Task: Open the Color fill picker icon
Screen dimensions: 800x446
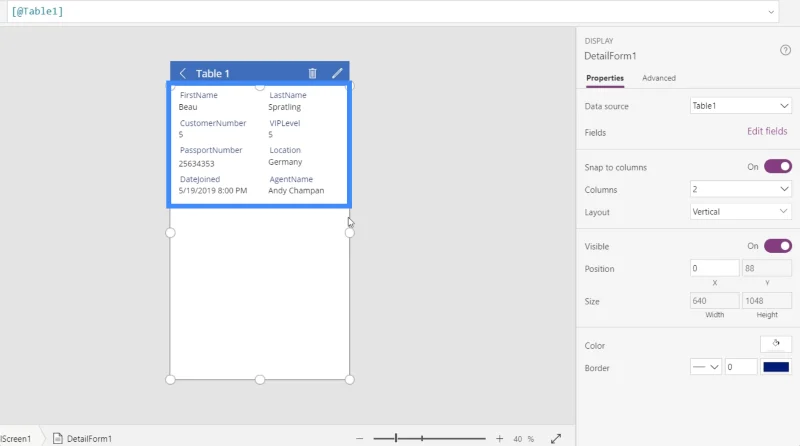Action: [776, 344]
